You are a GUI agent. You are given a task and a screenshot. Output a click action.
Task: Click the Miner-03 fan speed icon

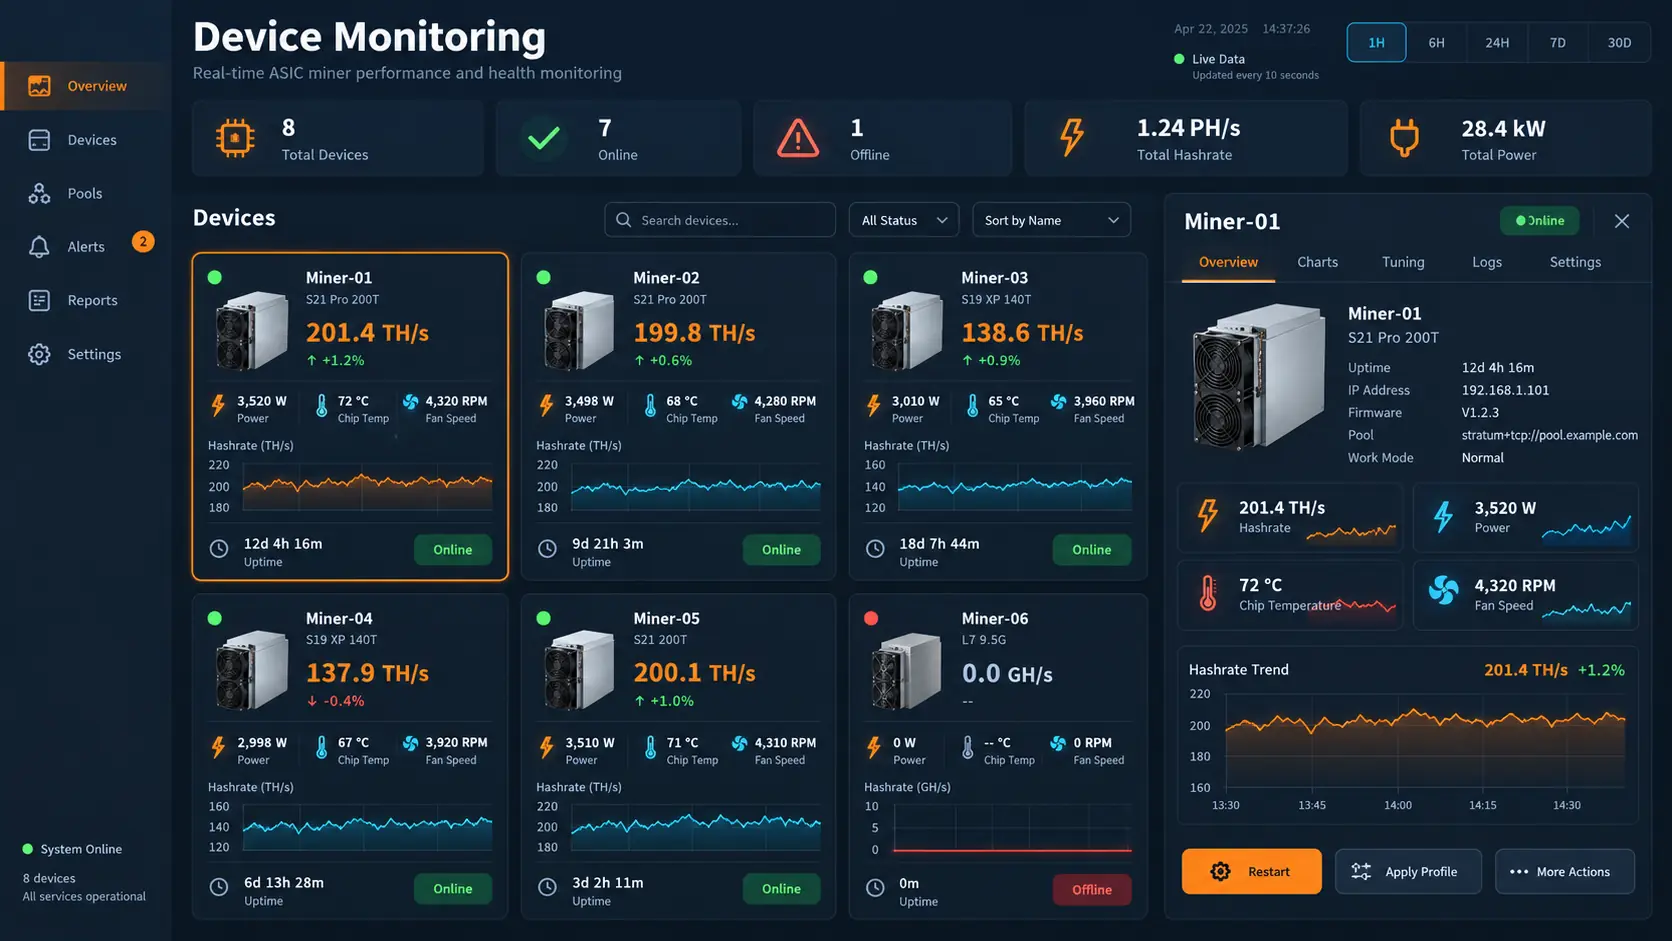(1058, 402)
